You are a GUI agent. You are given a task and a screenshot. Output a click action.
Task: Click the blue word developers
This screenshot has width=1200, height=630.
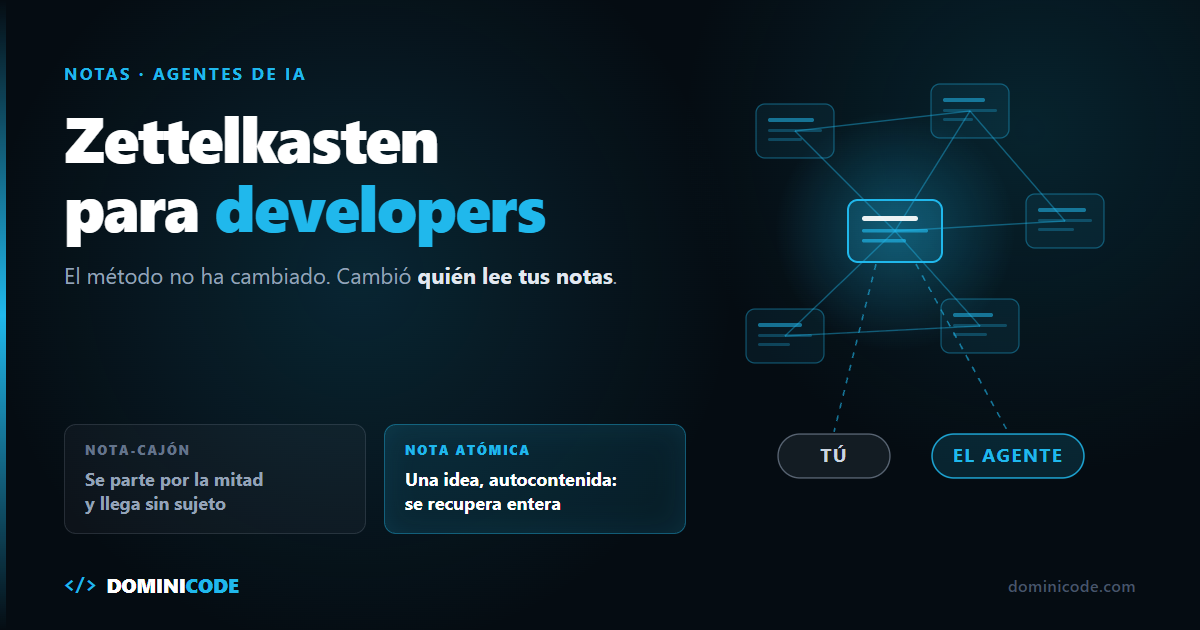click(381, 212)
